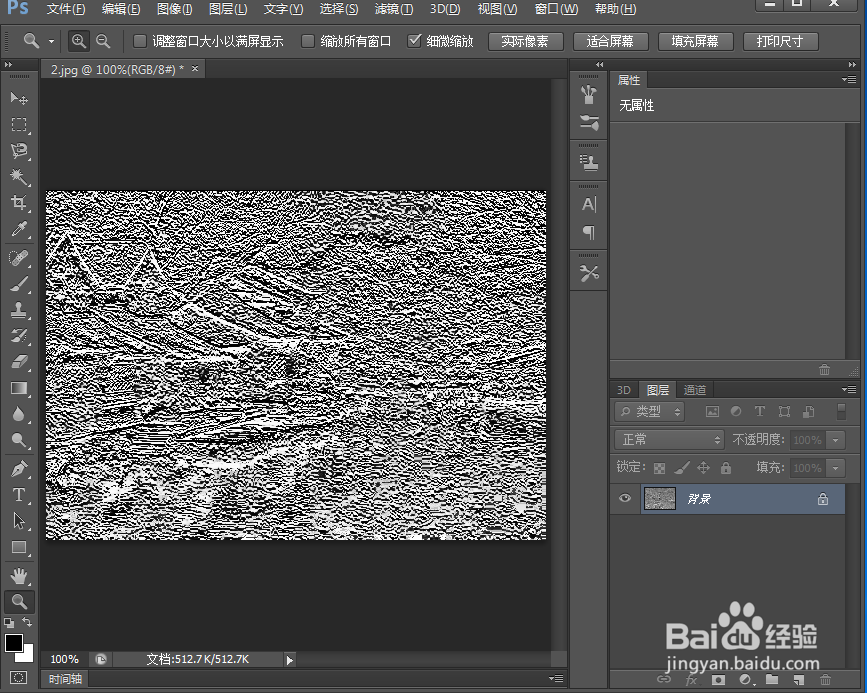Image resolution: width=867 pixels, height=693 pixels.
Task: Switch to the 3D panel tab
Action: 624,390
